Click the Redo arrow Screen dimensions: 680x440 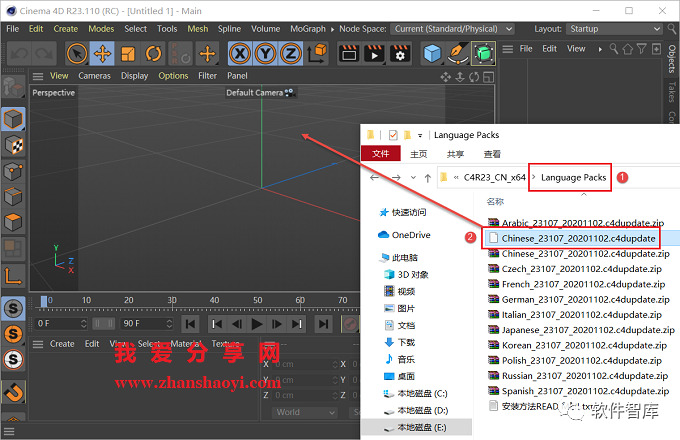[x=44, y=54]
